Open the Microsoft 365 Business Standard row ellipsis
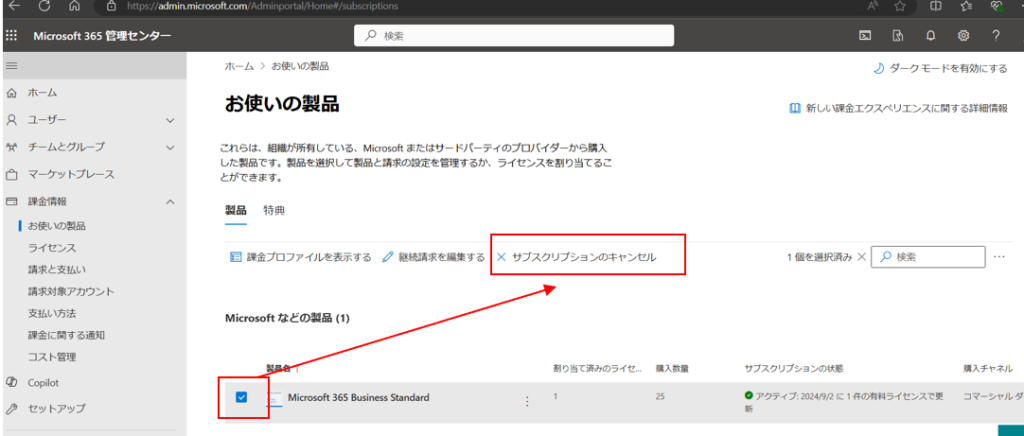The image size is (1024, 436). [527, 401]
